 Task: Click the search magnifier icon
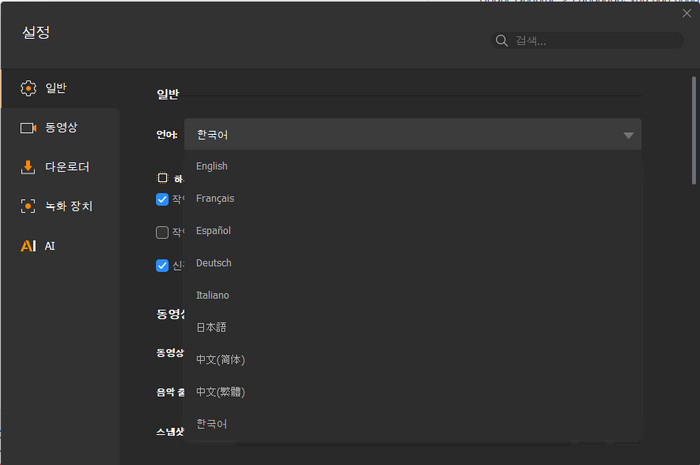point(502,41)
